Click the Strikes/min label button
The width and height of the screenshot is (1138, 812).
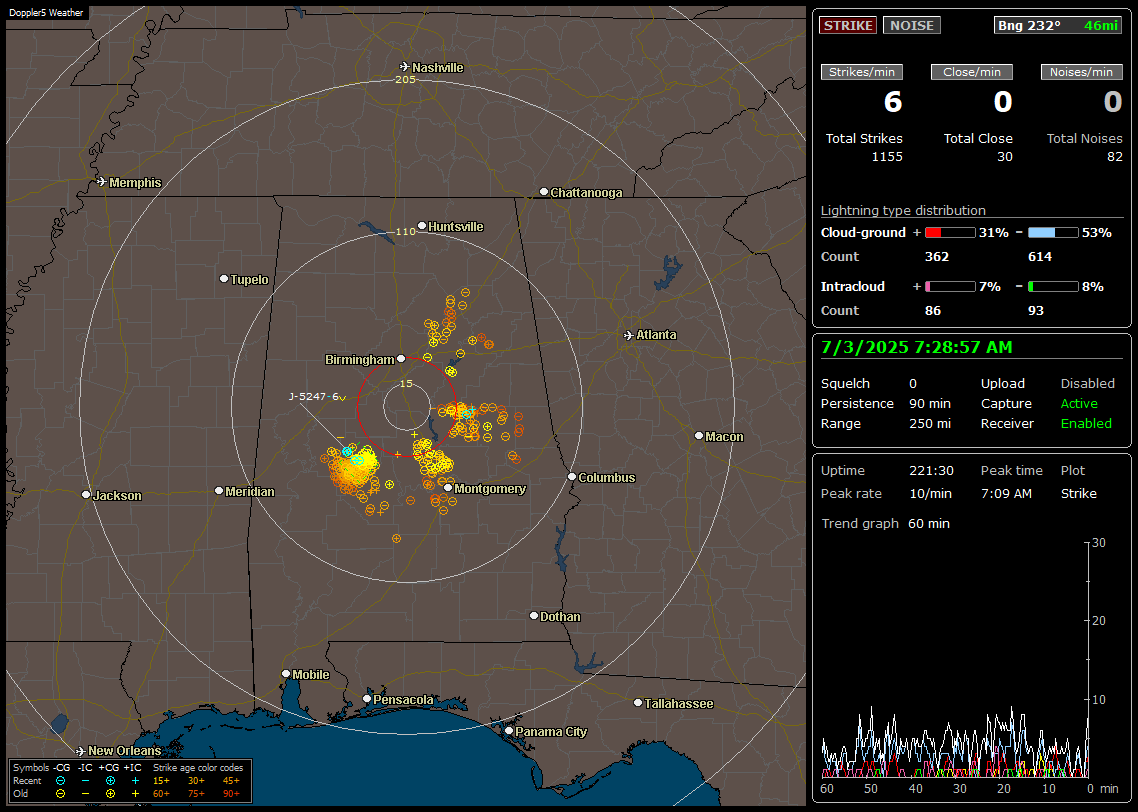click(x=861, y=72)
